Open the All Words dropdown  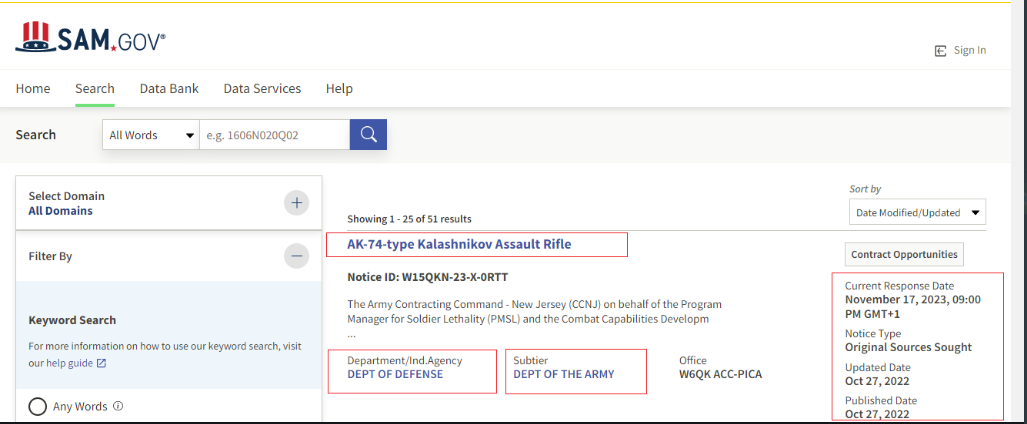(151, 135)
